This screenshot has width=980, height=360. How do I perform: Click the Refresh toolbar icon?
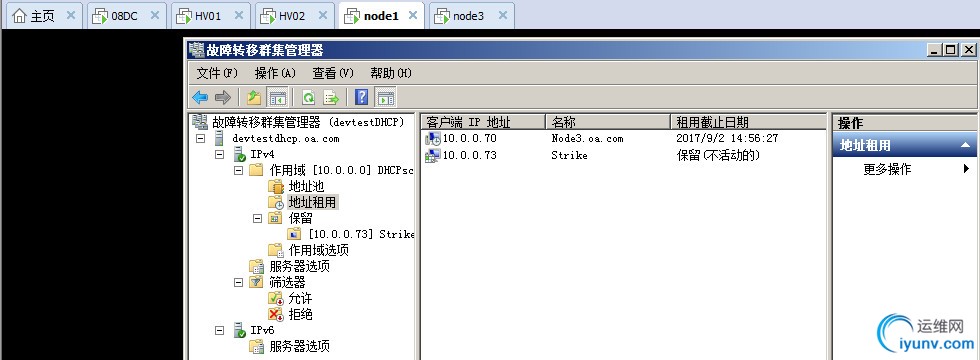click(x=308, y=98)
